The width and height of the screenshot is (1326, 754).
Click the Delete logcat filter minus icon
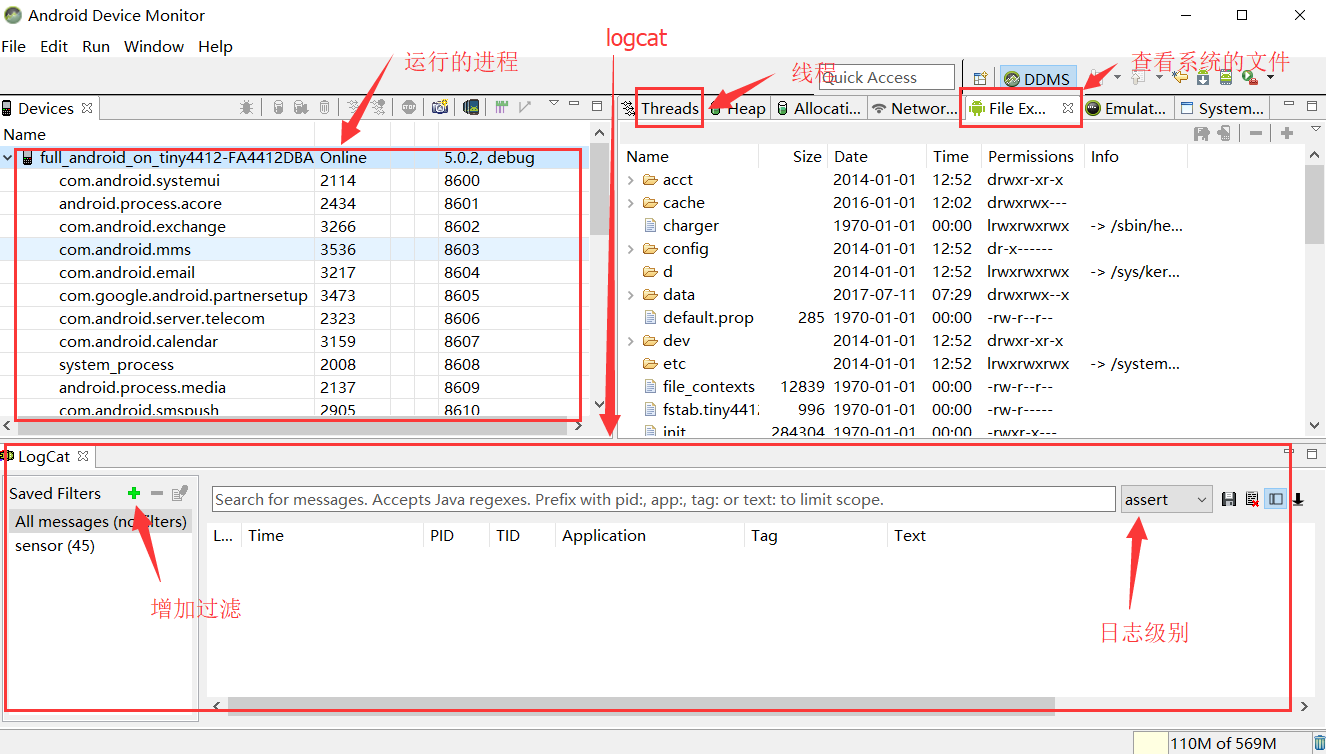pos(157,493)
